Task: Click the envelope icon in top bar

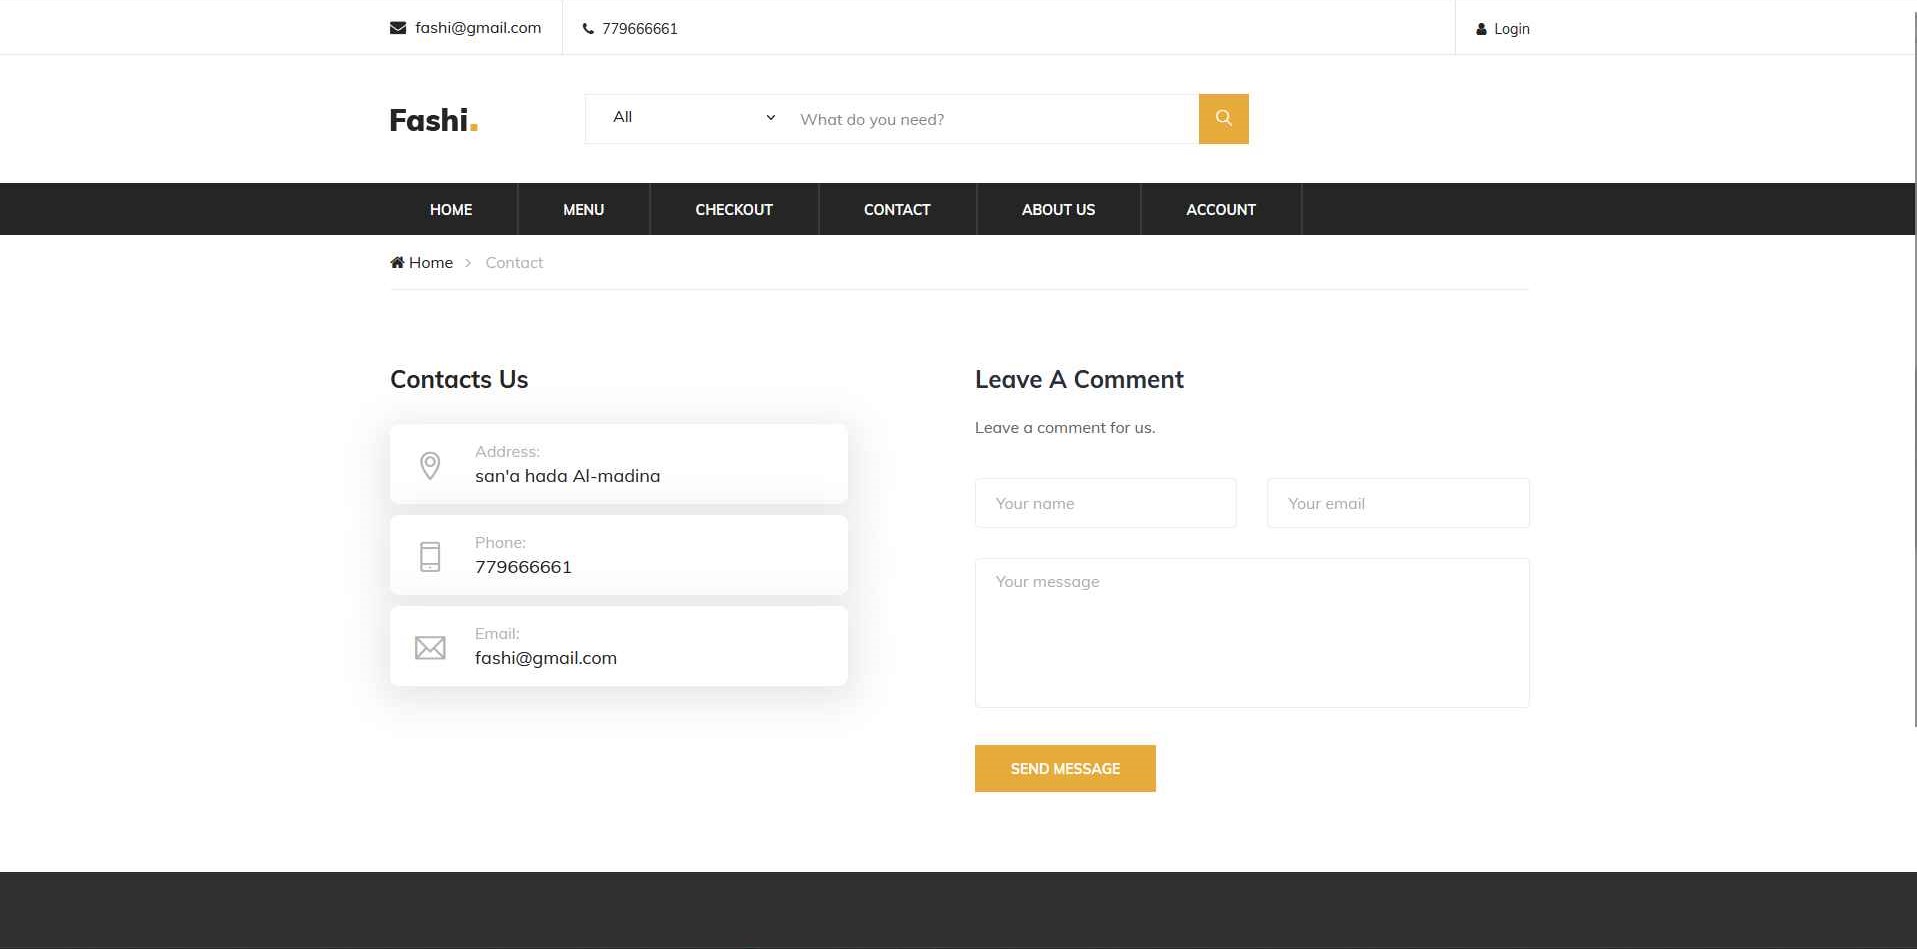Action: (x=397, y=28)
